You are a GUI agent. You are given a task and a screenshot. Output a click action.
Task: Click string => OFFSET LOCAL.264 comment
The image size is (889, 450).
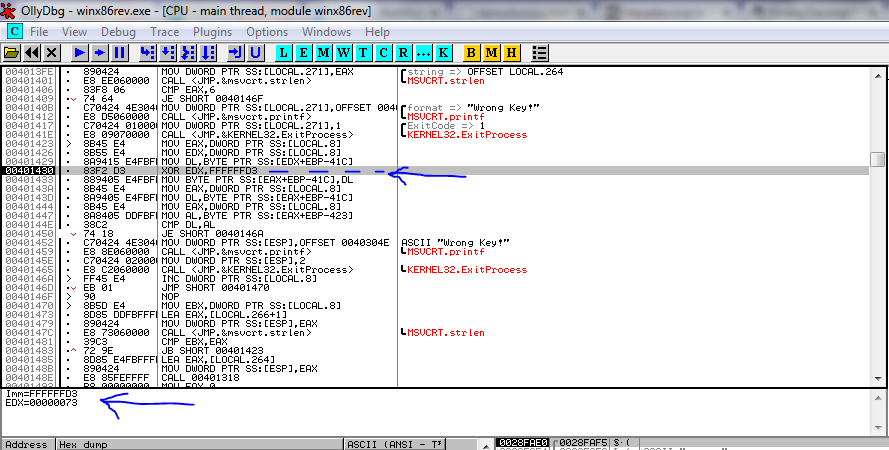pyautogui.click(x=485, y=71)
